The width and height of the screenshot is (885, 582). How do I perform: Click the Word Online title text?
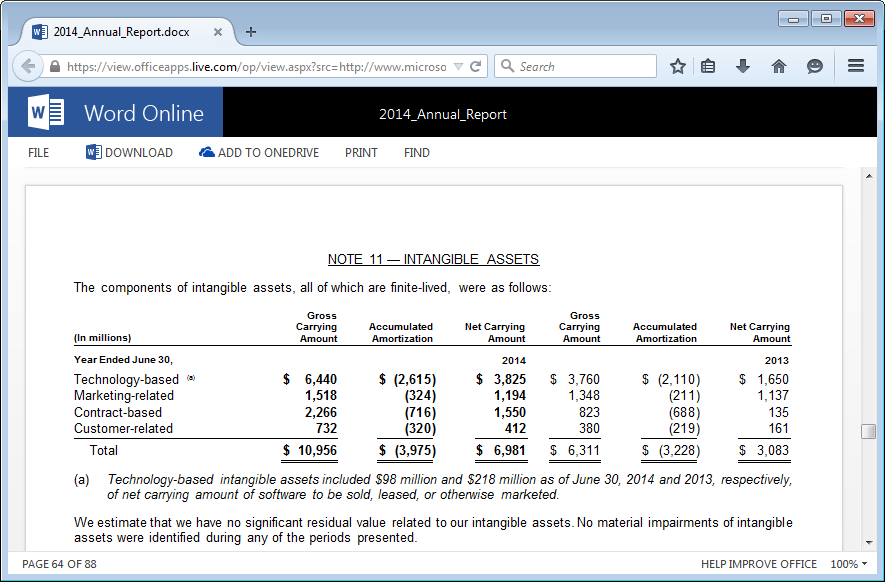[x=144, y=113]
